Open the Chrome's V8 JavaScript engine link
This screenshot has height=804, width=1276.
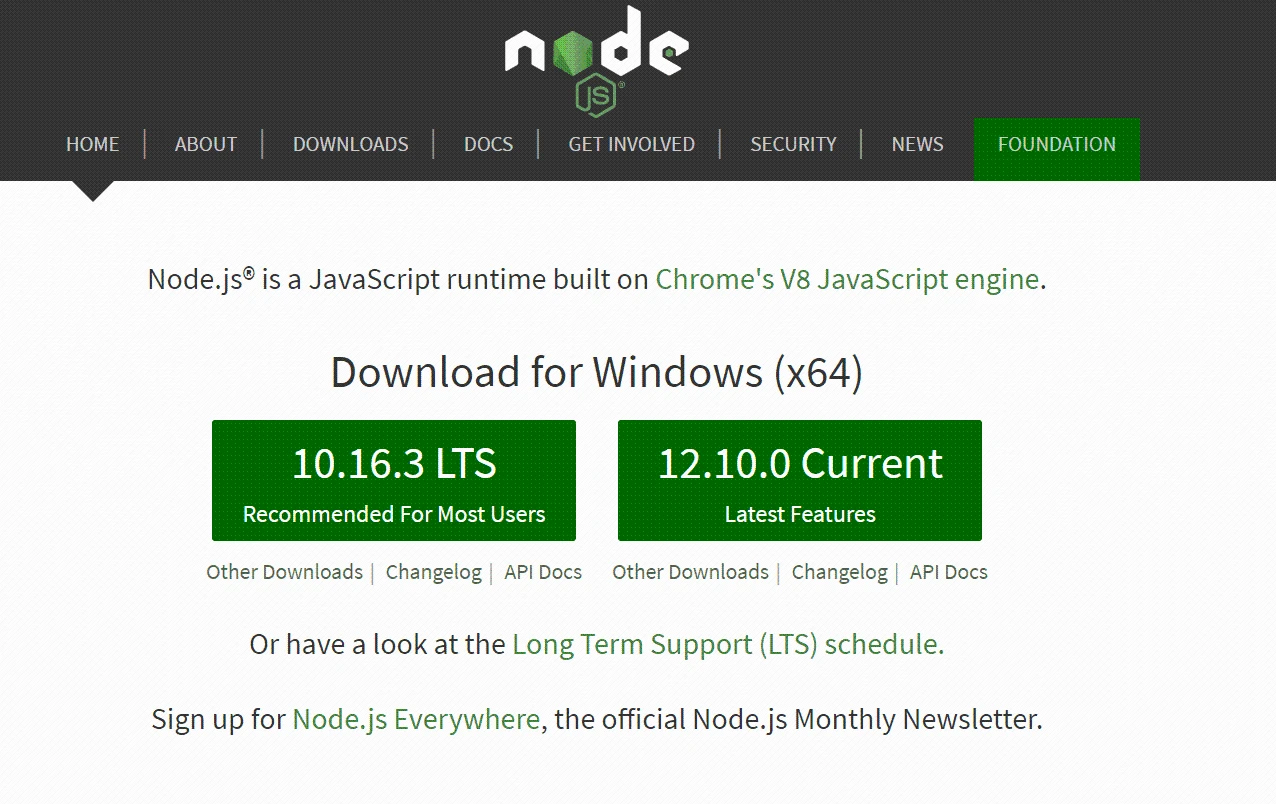847,279
